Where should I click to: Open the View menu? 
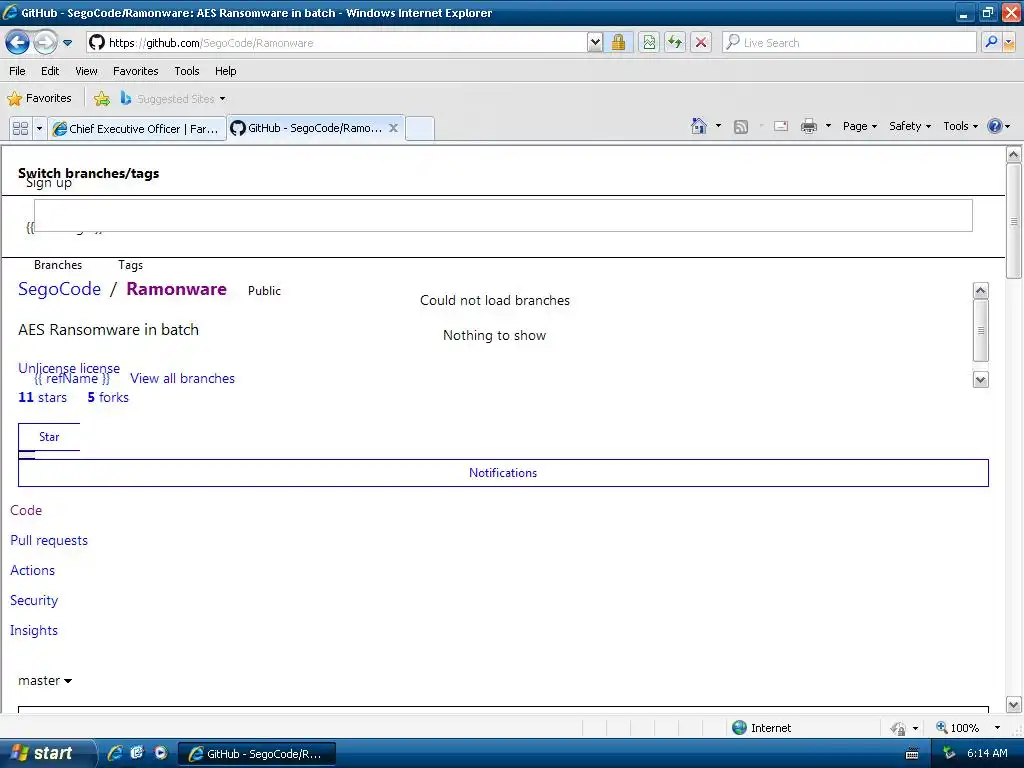coord(86,71)
